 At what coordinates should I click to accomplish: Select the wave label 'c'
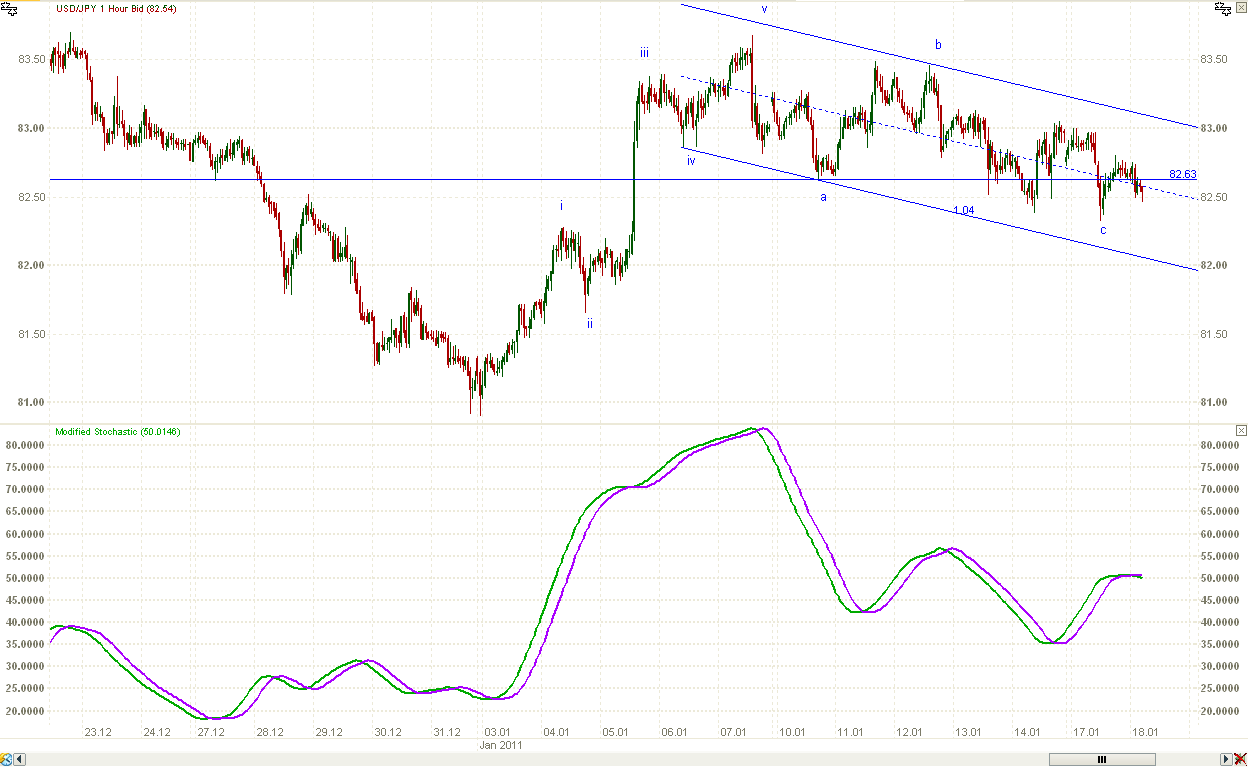[x=1103, y=231]
